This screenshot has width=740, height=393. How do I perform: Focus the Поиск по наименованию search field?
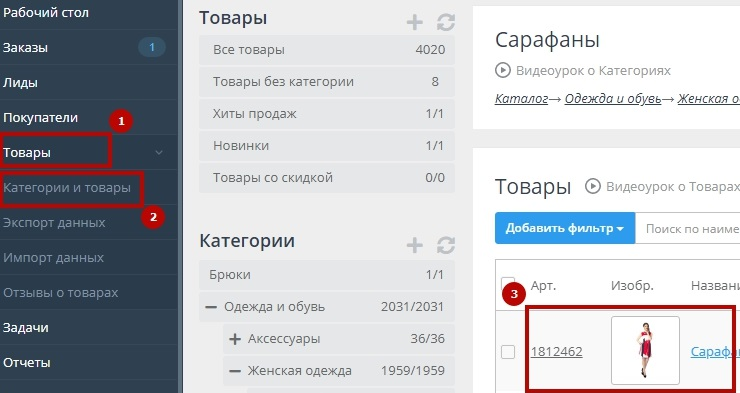688,228
